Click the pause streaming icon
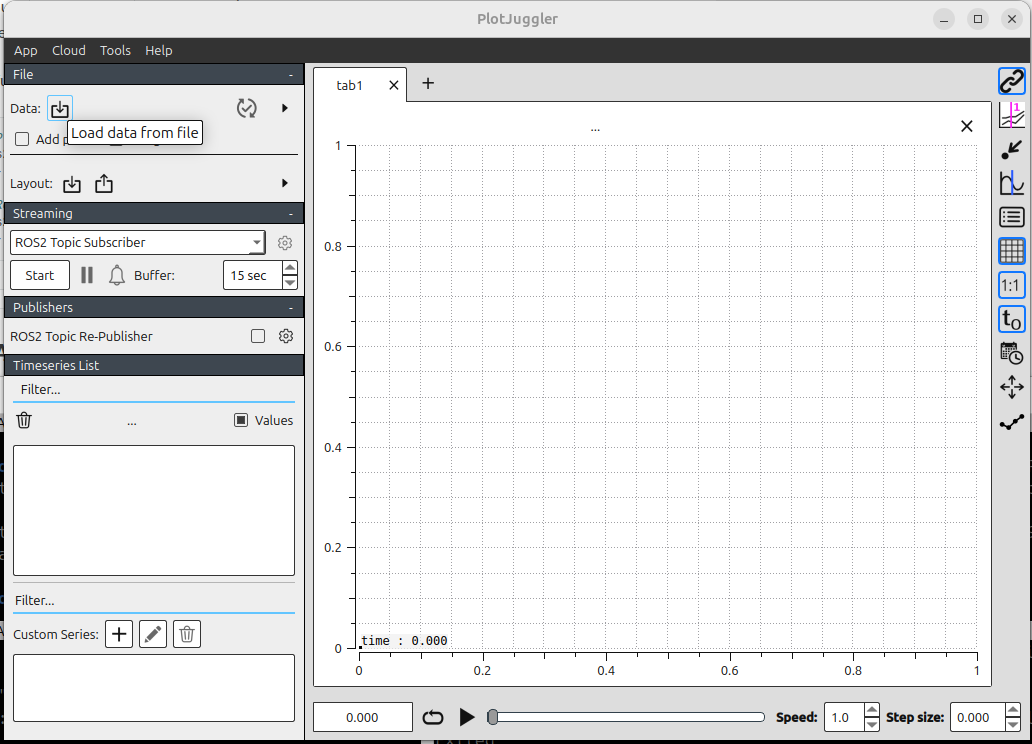Screen dimensions: 1032x744 (x=87, y=275)
